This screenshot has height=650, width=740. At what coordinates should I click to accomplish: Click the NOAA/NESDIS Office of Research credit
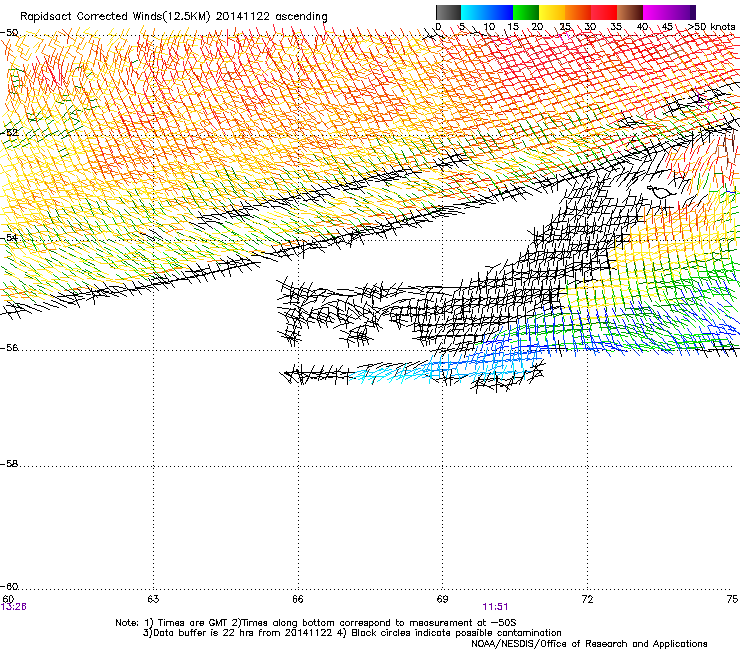click(589, 644)
